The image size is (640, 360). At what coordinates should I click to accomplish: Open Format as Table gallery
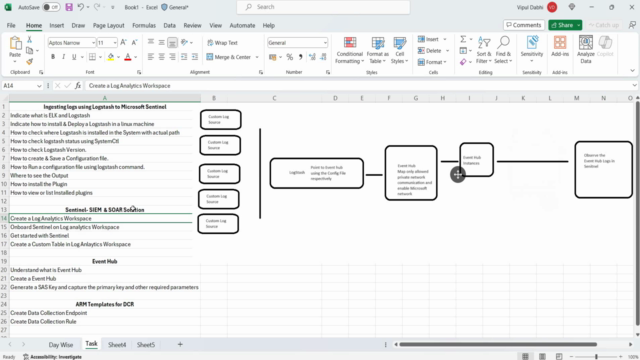[378, 50]
